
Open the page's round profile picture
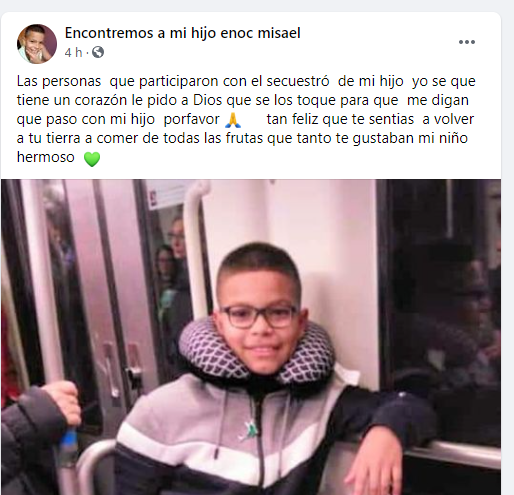click(37, 44)
